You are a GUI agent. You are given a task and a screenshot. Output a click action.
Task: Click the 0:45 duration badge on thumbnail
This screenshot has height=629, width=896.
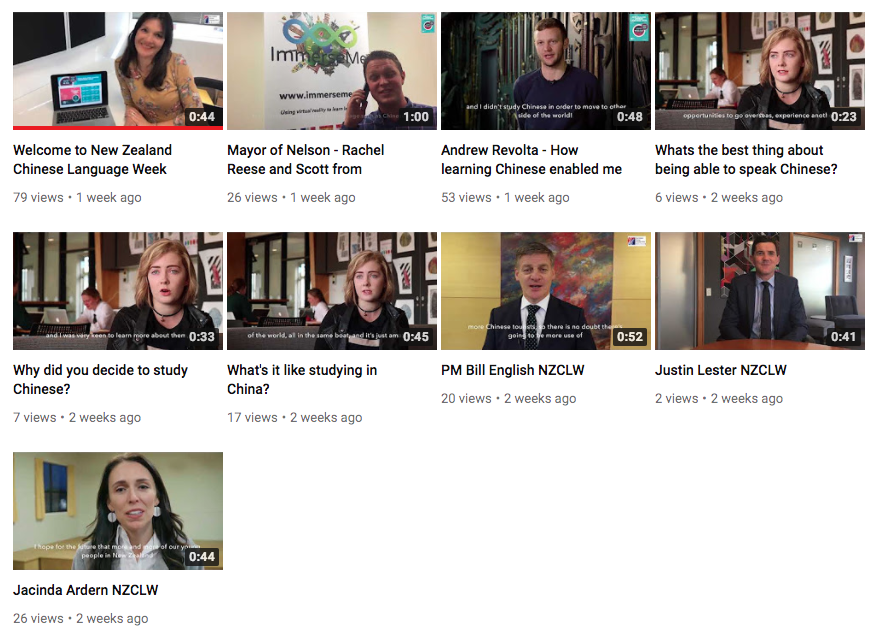[415, 336]
